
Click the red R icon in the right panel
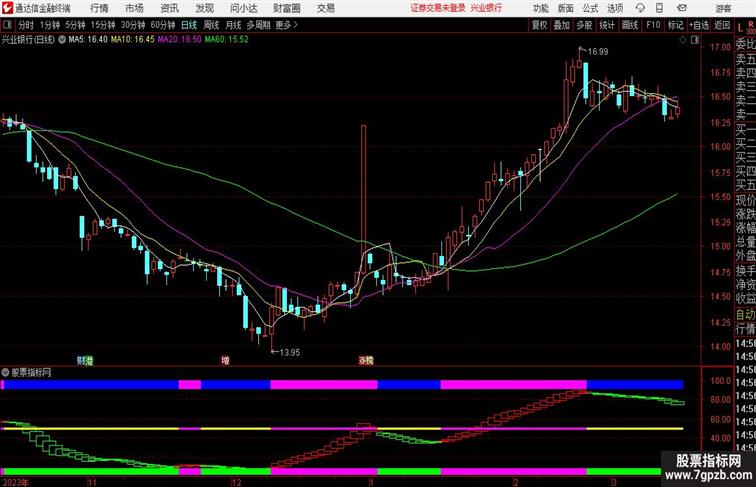pyautogui.click(x=751, y=24)
